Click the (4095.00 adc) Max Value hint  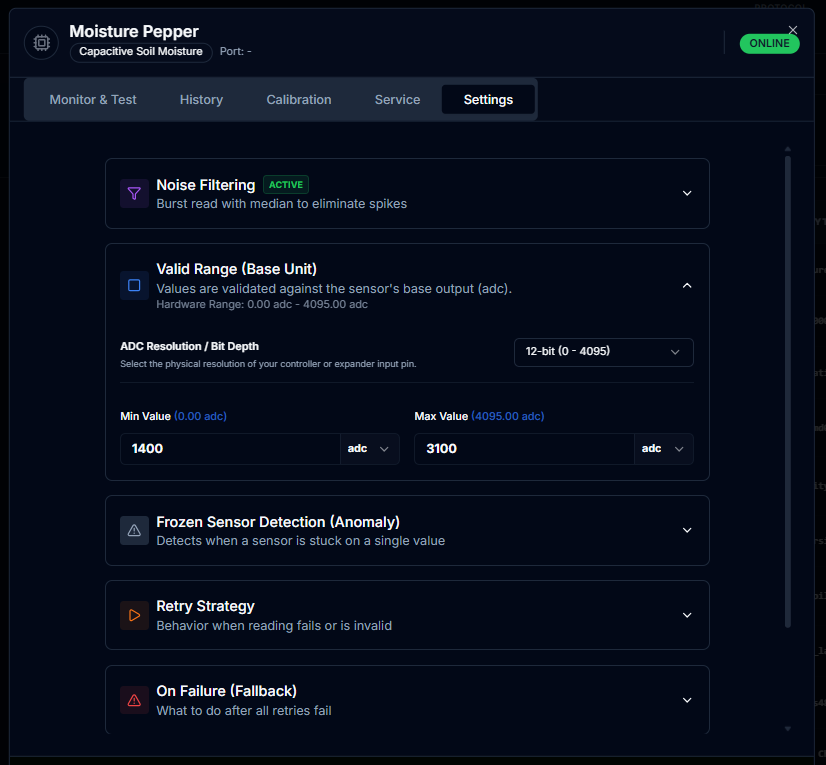click(507, 416)
